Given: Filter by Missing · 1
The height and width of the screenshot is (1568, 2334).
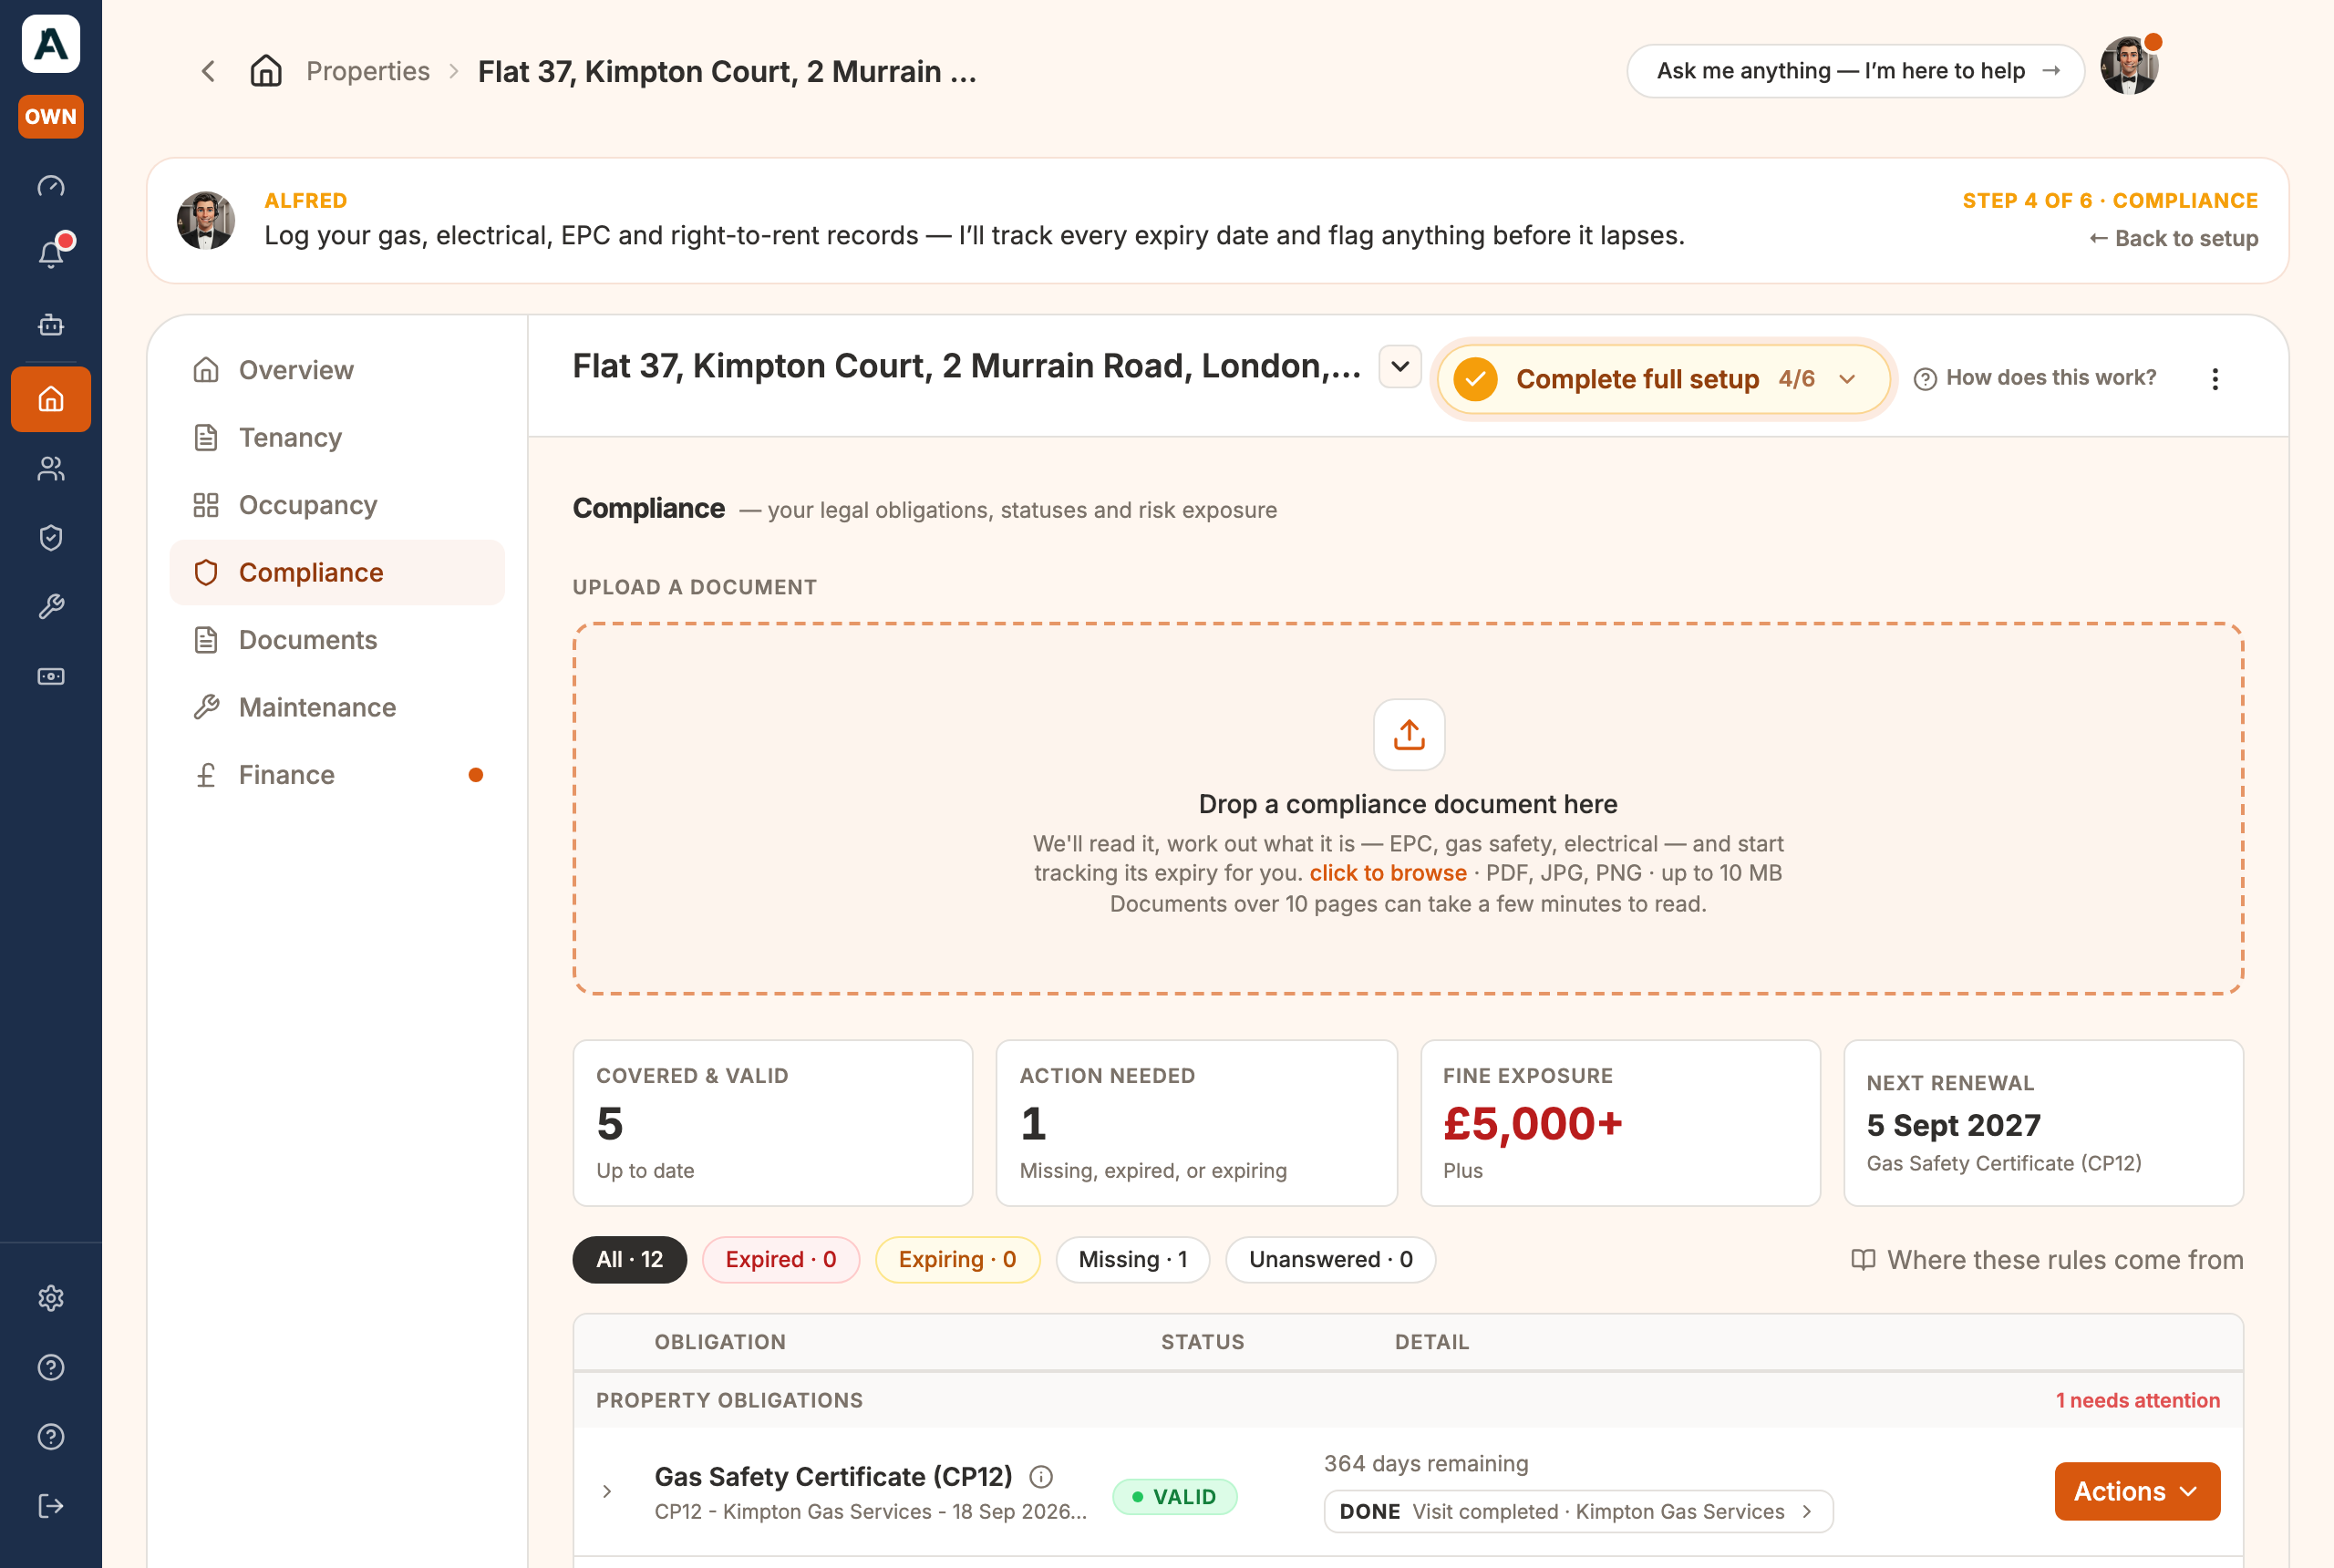Looking at the screenshot, I should (1133, 1260).
